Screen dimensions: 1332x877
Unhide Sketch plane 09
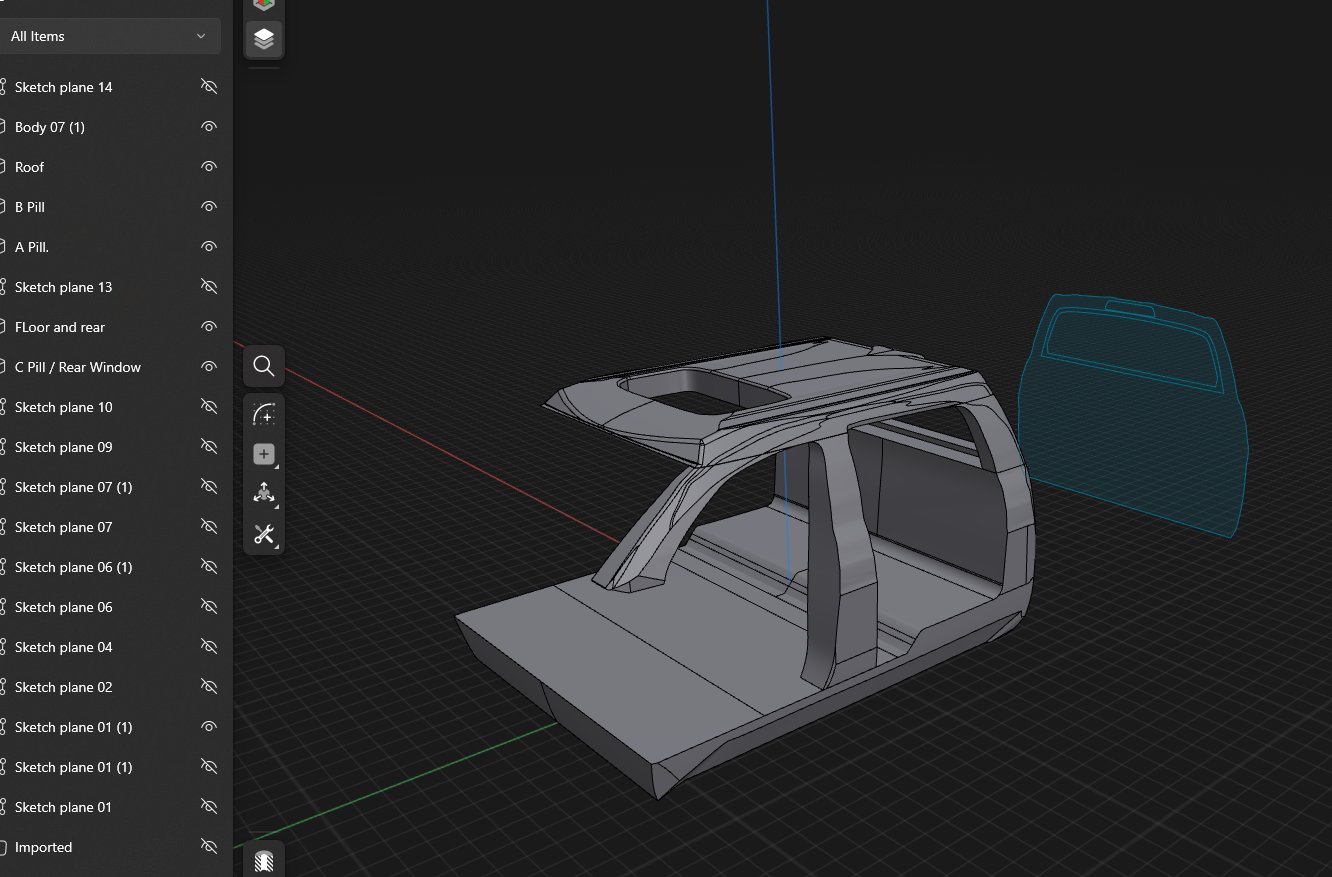pyautogui.click(x=209, y=447)
